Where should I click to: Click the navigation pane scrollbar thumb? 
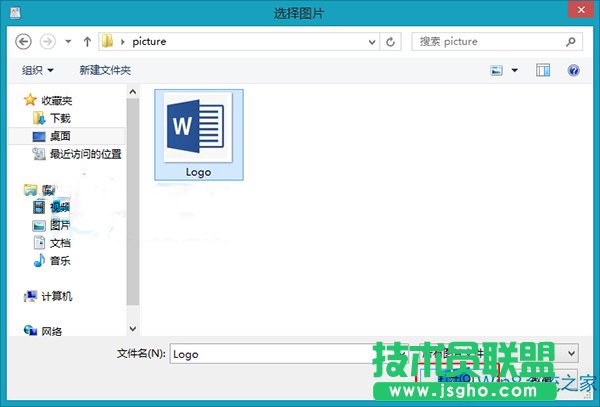(133, 202)
